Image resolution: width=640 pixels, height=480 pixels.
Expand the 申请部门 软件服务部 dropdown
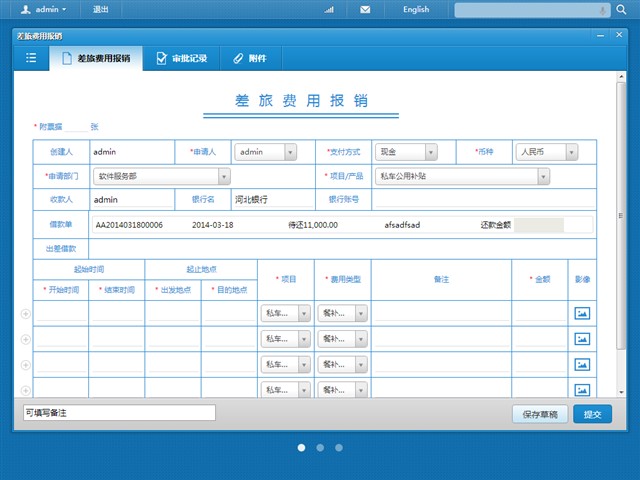coord(162,176)
